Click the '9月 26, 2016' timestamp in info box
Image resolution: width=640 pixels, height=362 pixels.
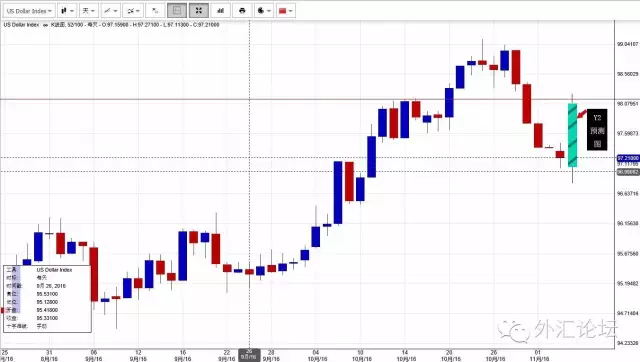coord(51,286)
